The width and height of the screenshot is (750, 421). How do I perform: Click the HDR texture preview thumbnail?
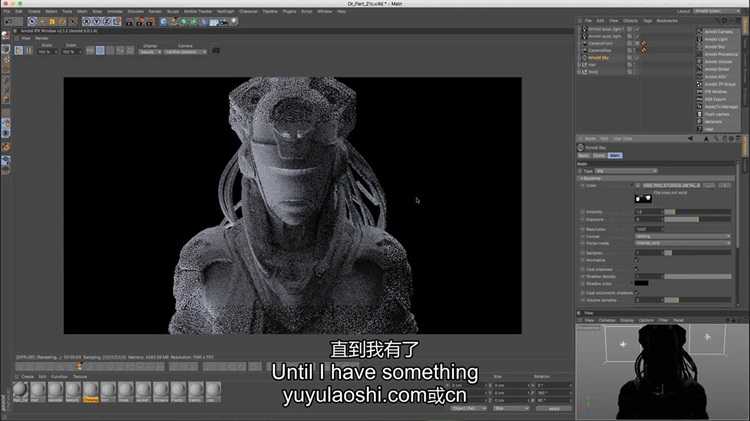click(643, 198)
